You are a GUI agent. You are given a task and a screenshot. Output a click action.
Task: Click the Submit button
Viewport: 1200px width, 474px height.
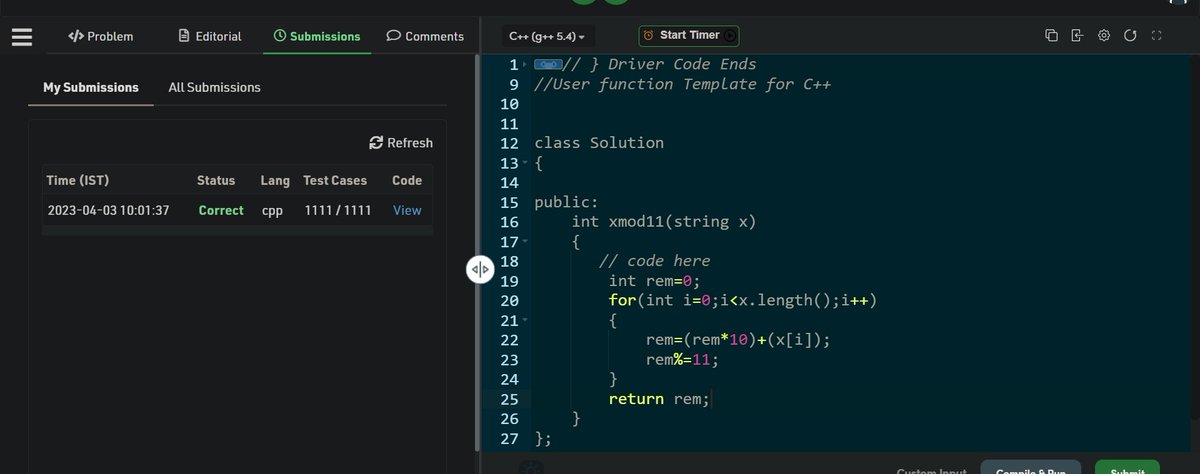1127,468
